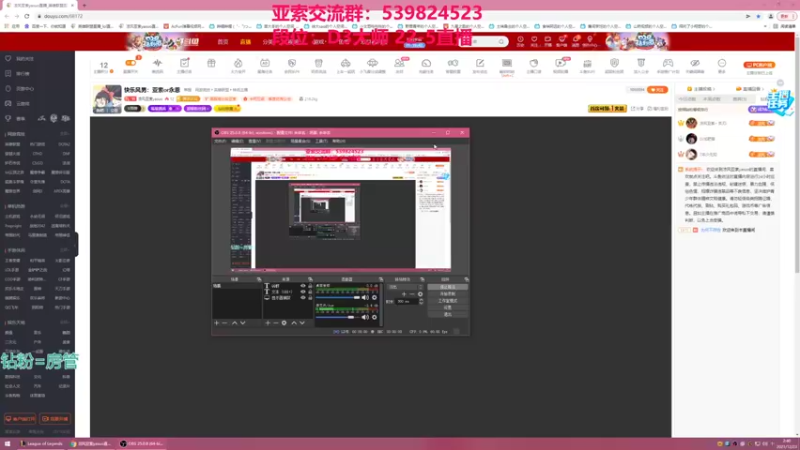Open Audio Mixer dock panel options icon

381,279
